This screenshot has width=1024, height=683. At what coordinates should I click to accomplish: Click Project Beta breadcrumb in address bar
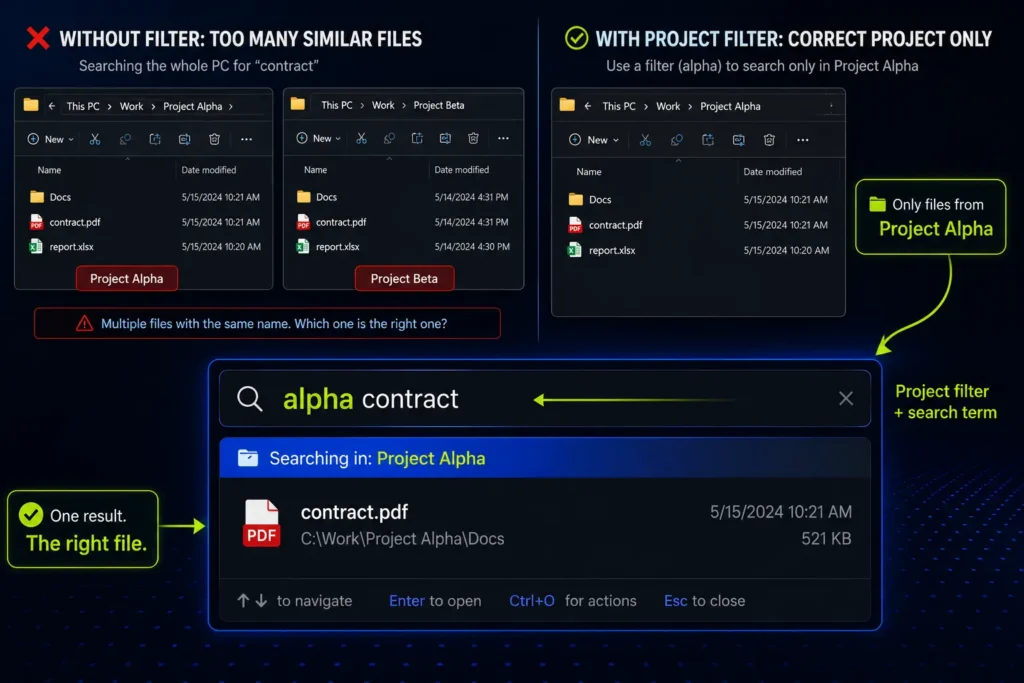[x=439, y=105]
